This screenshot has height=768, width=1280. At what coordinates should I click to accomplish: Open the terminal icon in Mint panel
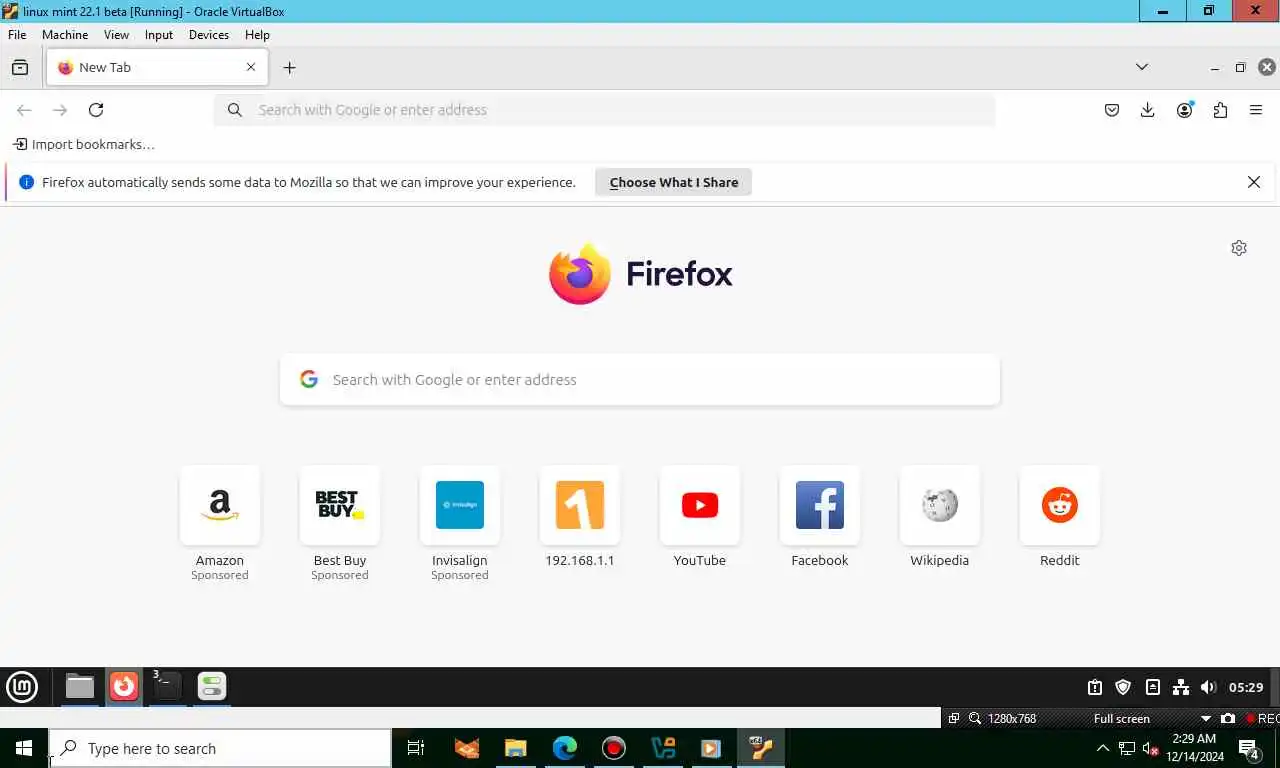[167, 686]
